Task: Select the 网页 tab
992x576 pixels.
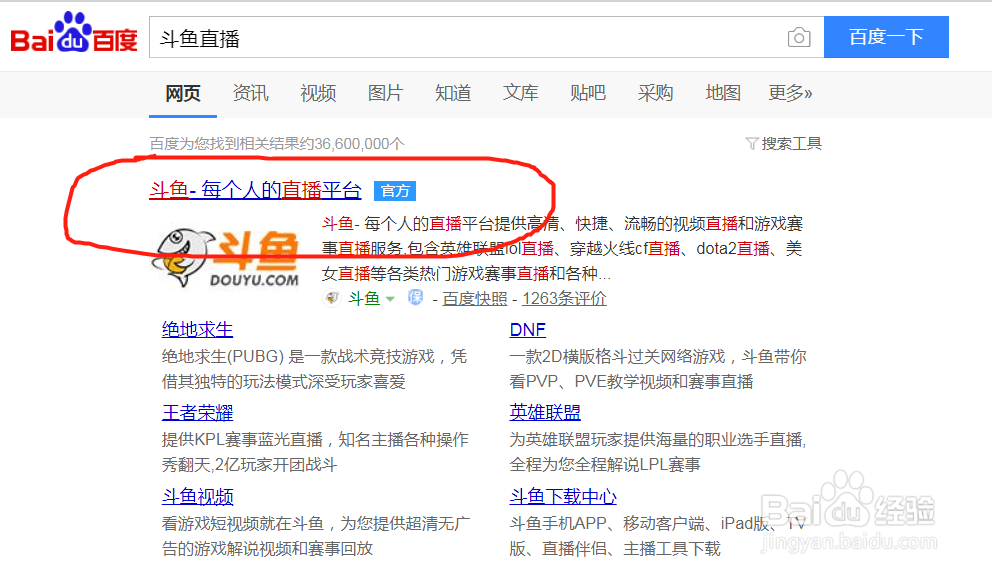Action: tap(183, 94)
